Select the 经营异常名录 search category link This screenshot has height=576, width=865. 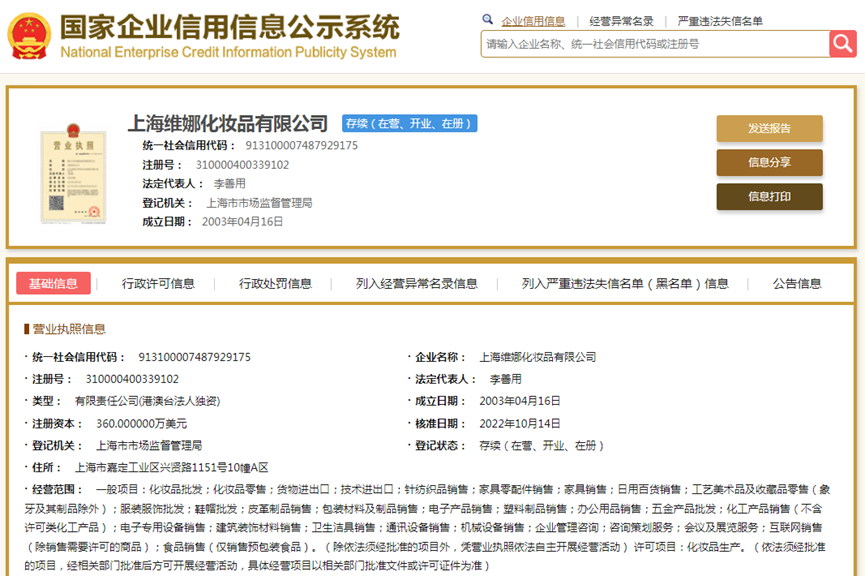(x=621, y=21)
